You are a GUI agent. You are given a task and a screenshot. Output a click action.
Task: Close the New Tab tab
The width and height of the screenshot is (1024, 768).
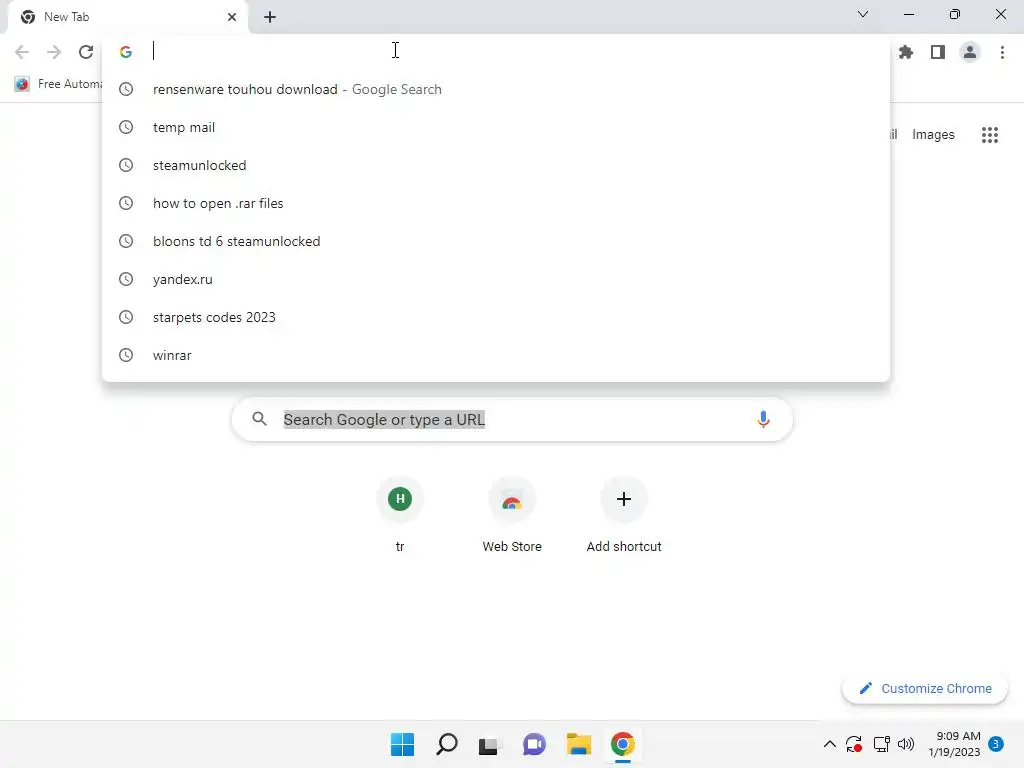click(232, 17)
